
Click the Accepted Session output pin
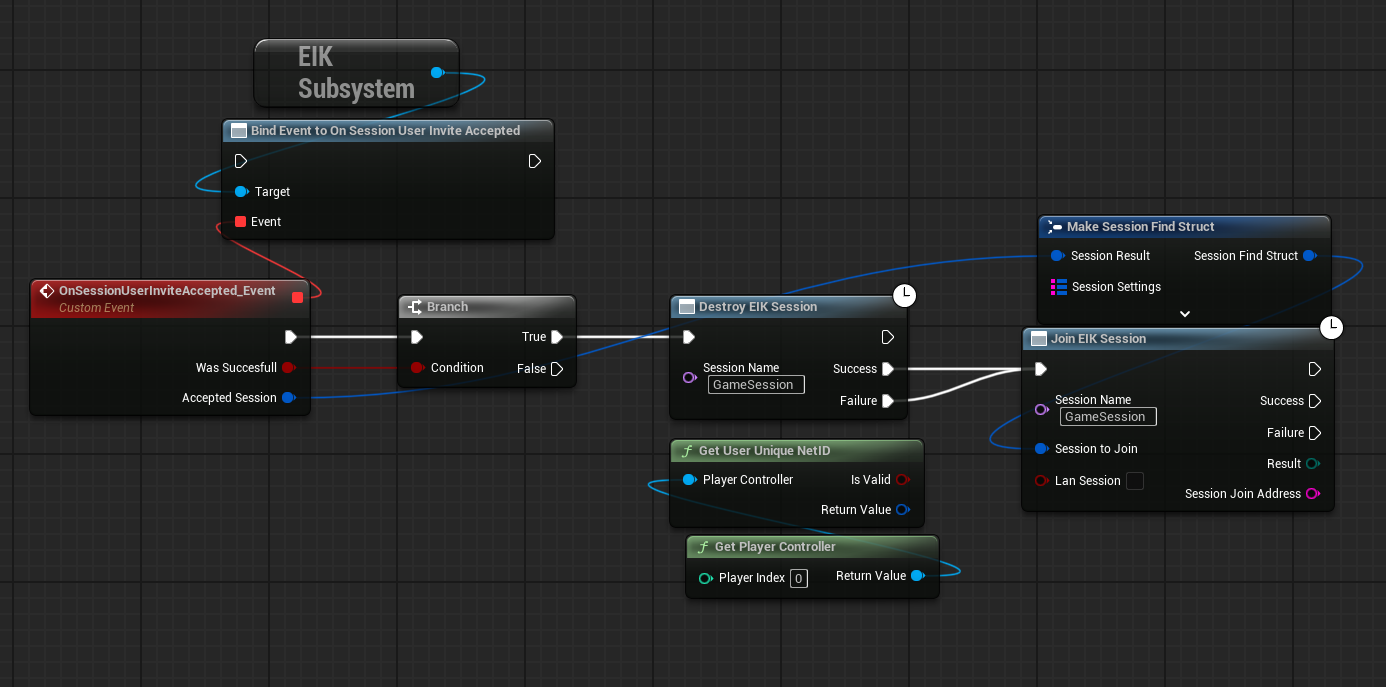288,398
